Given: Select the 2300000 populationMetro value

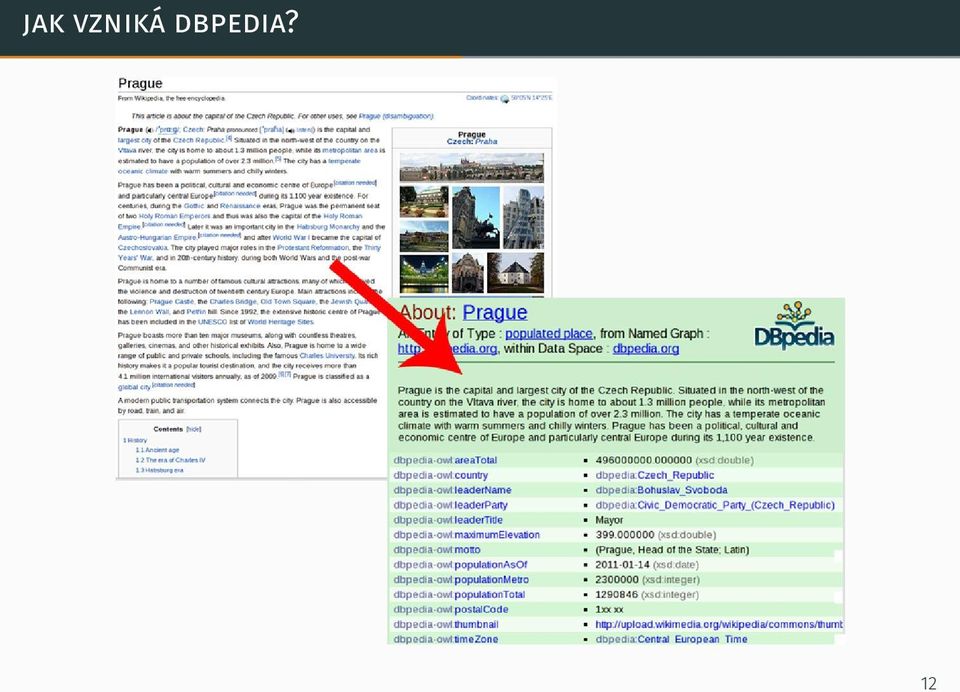Looking at the screenshot, I should (617, 579).
